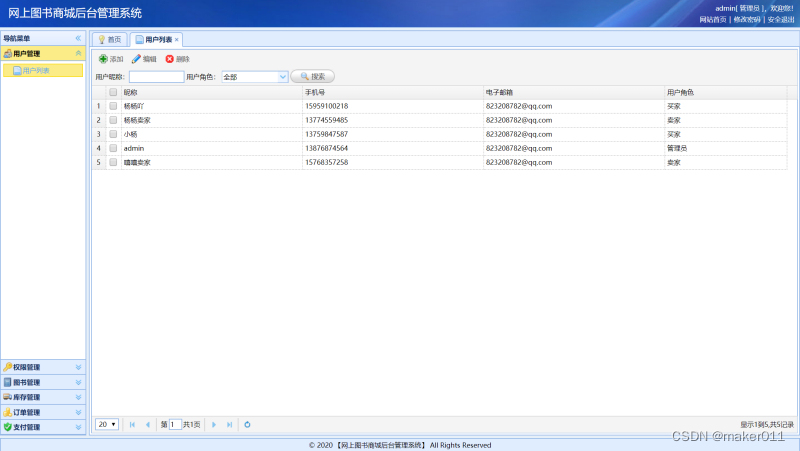Screen dimensions: 800x451
Task: Click the pencil Edit (编辑) icon
Action: click(x=136, y=59)
